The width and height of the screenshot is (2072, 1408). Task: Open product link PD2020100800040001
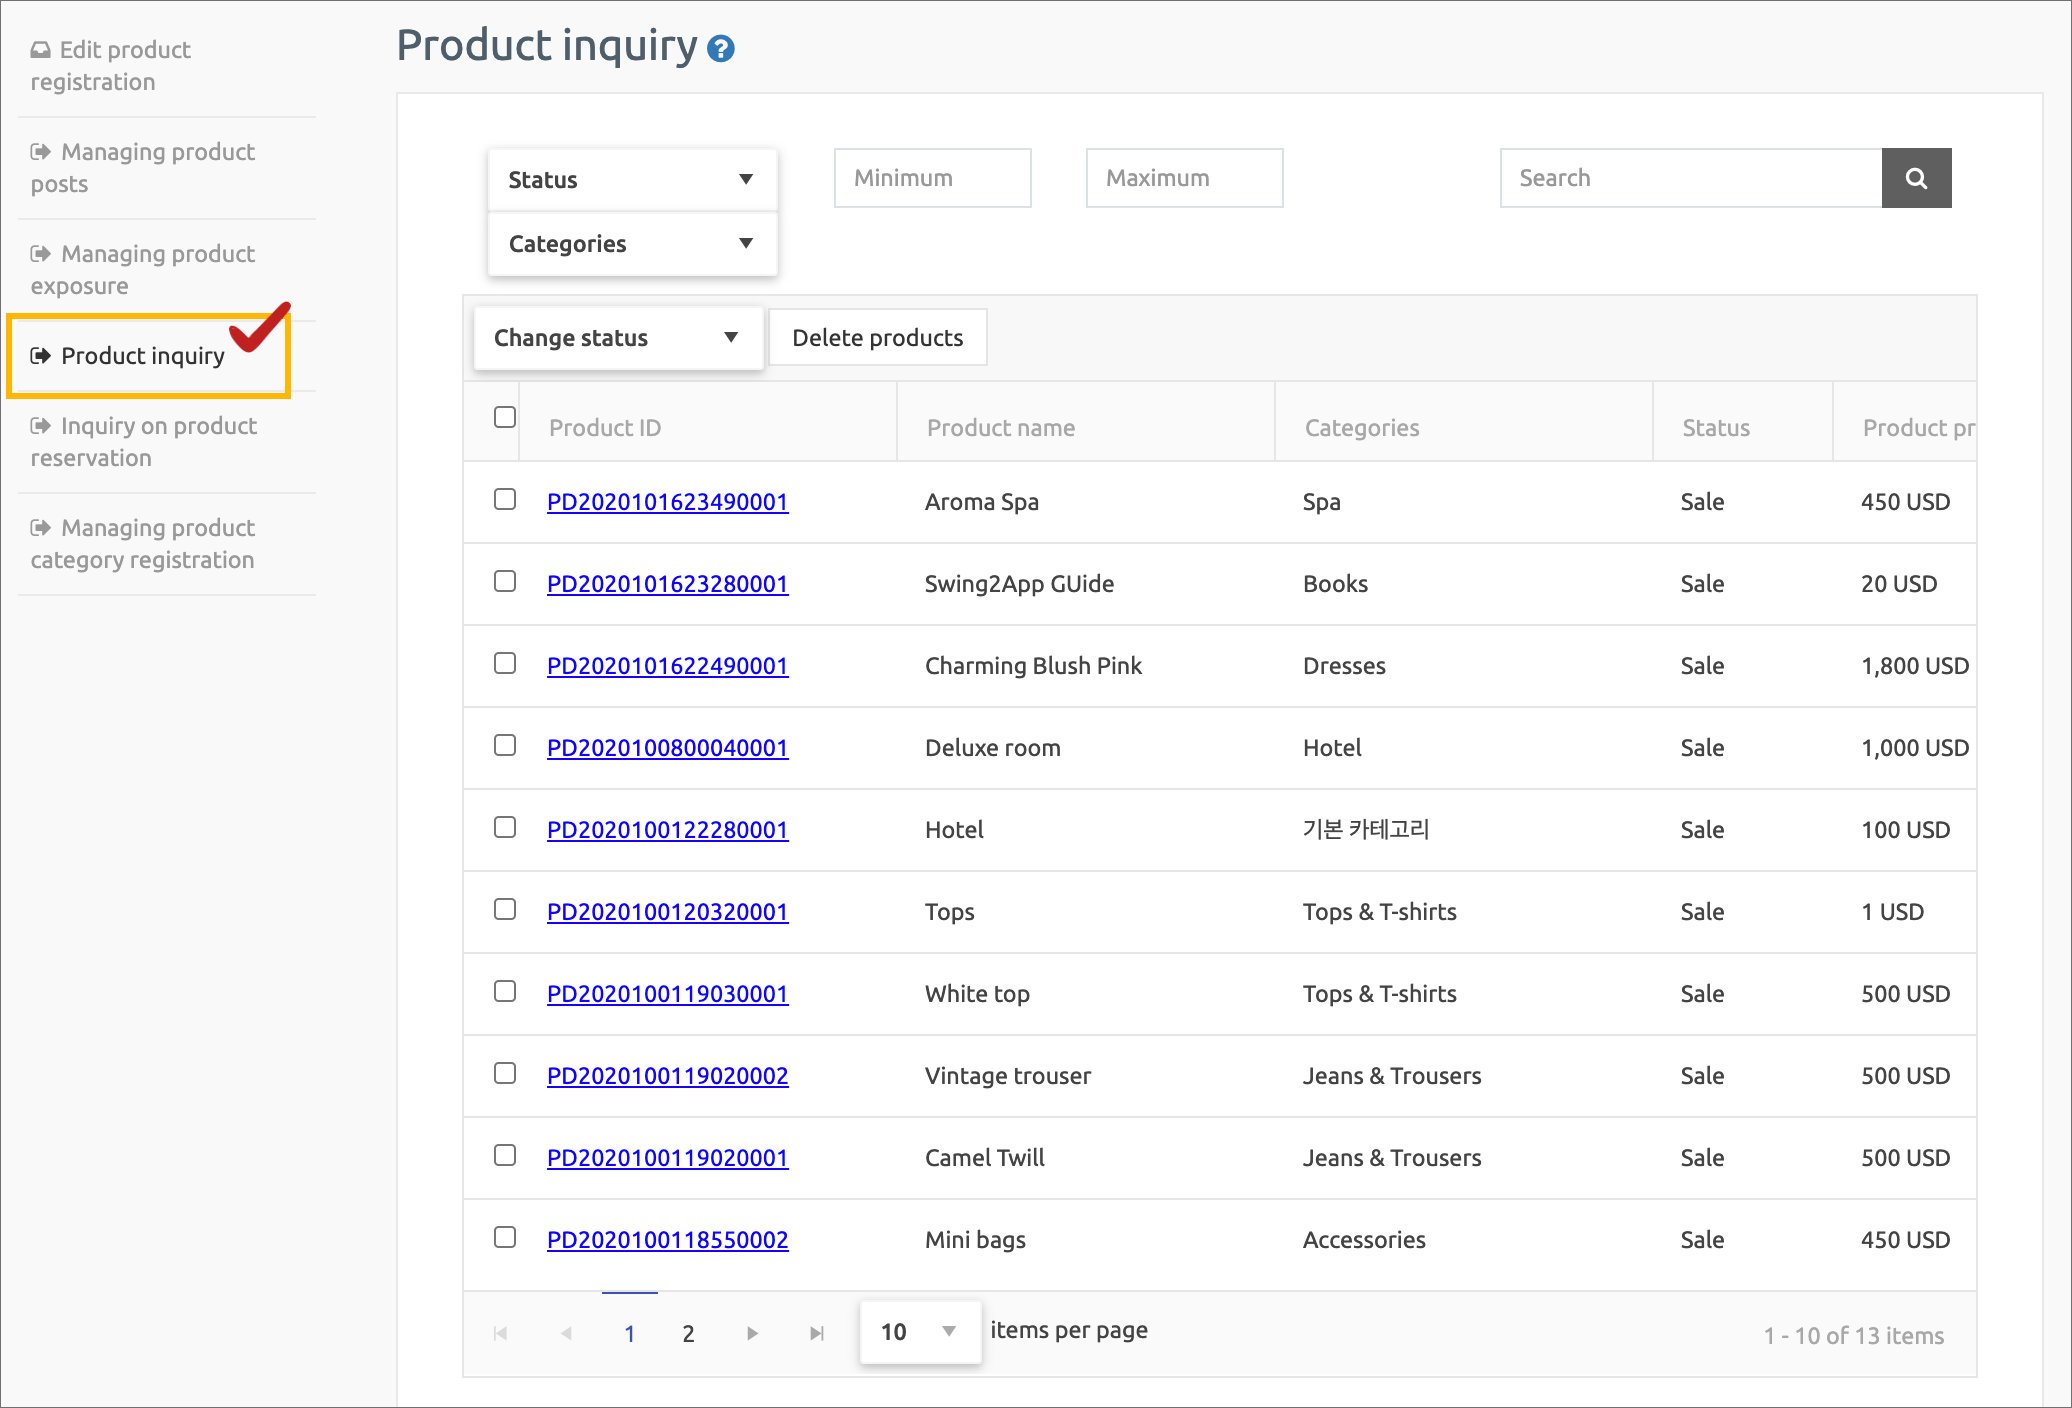(x=667, y=748)
